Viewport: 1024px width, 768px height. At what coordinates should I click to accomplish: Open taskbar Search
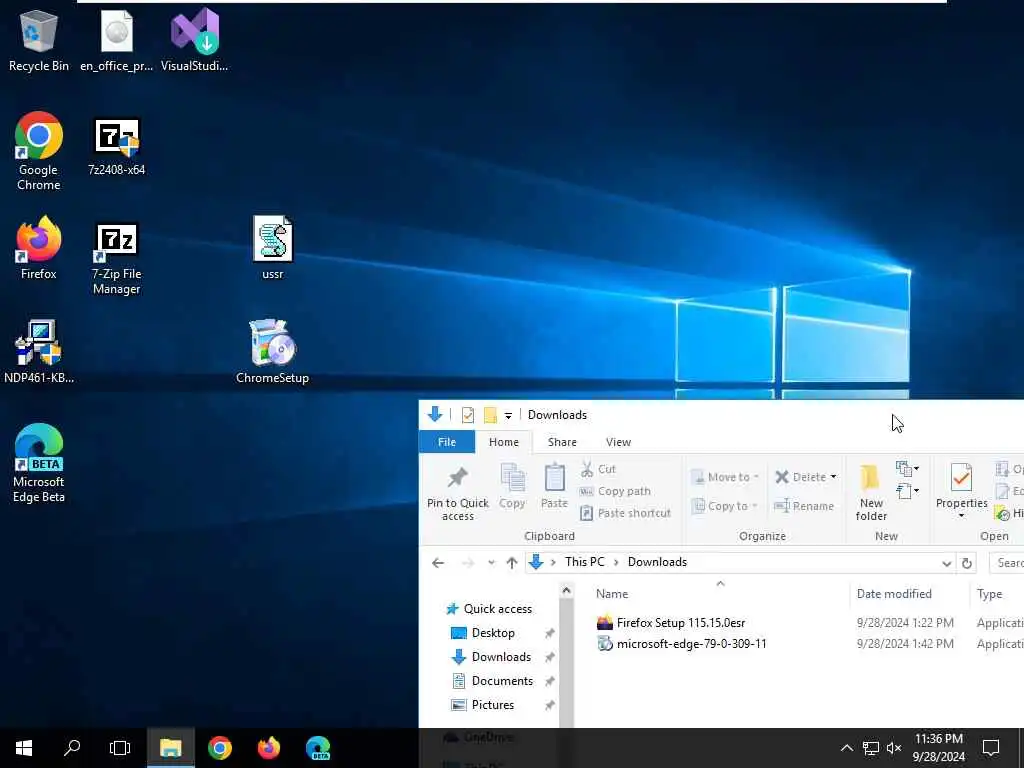[72, 748]
